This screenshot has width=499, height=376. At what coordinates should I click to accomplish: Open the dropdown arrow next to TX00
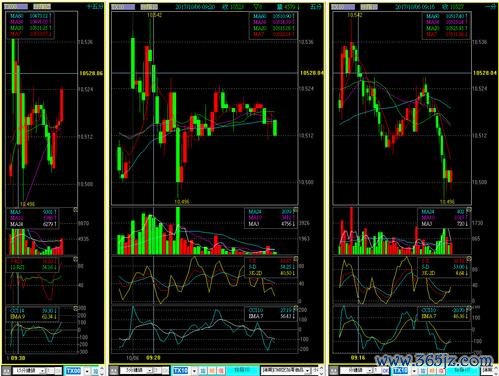point(87,371)
